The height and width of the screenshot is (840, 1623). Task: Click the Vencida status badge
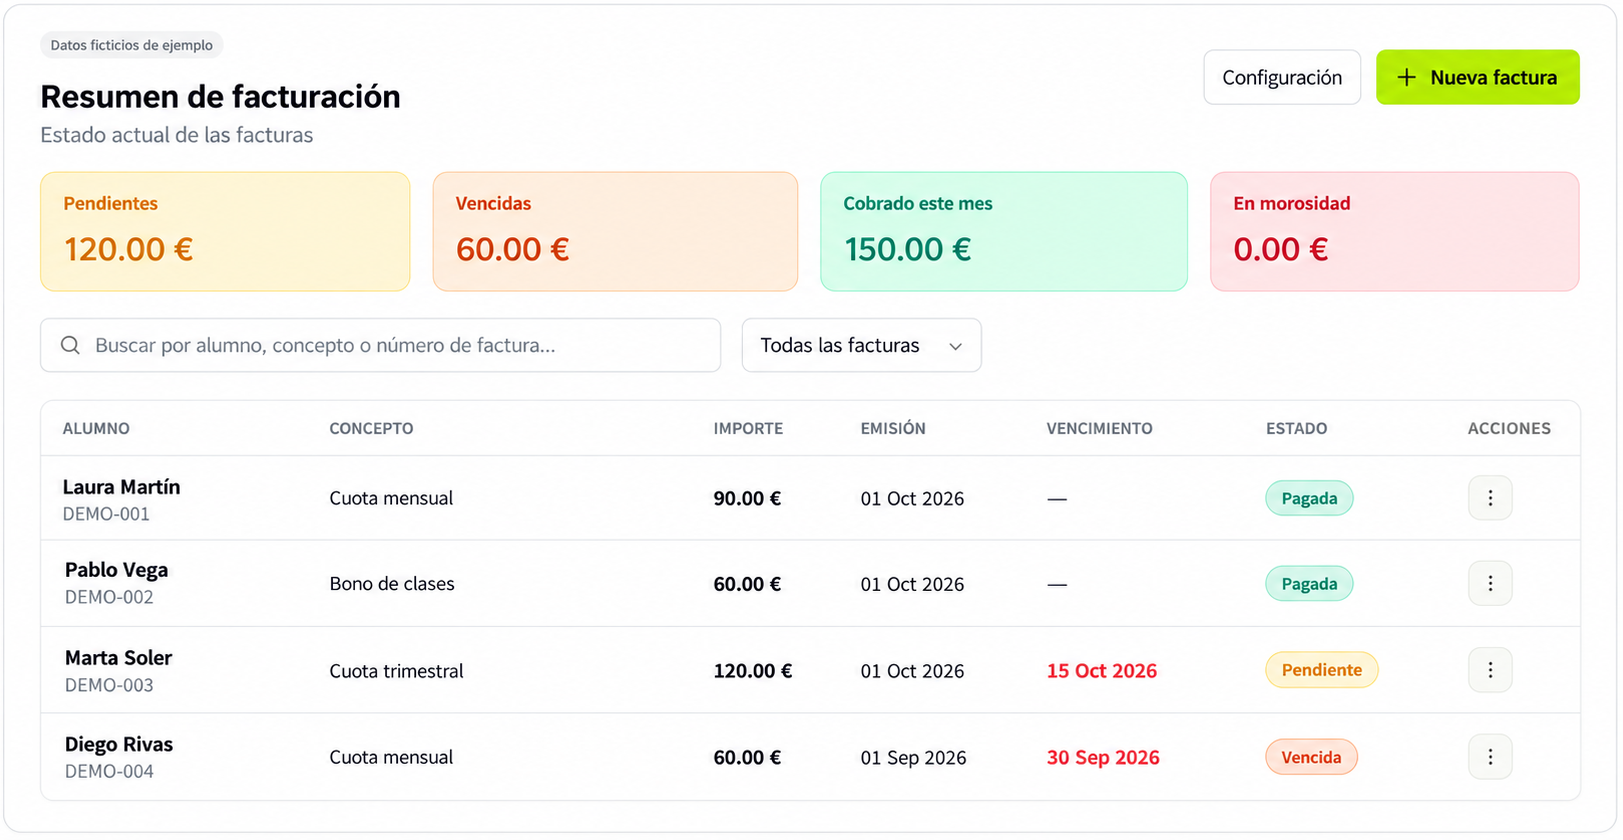[x=1311, y=757]
